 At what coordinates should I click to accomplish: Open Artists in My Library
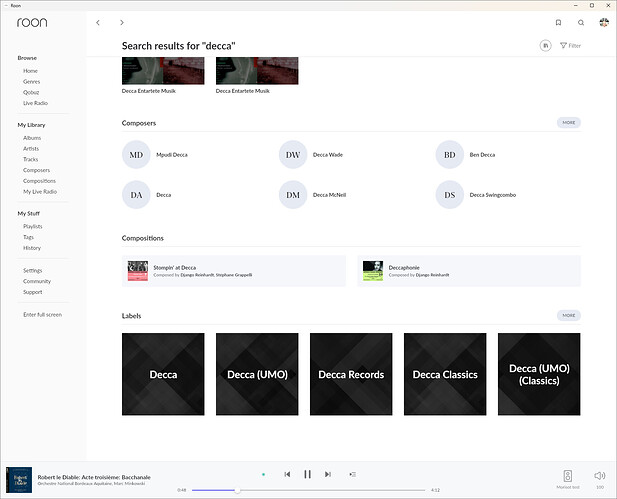[x=31, y=148]
